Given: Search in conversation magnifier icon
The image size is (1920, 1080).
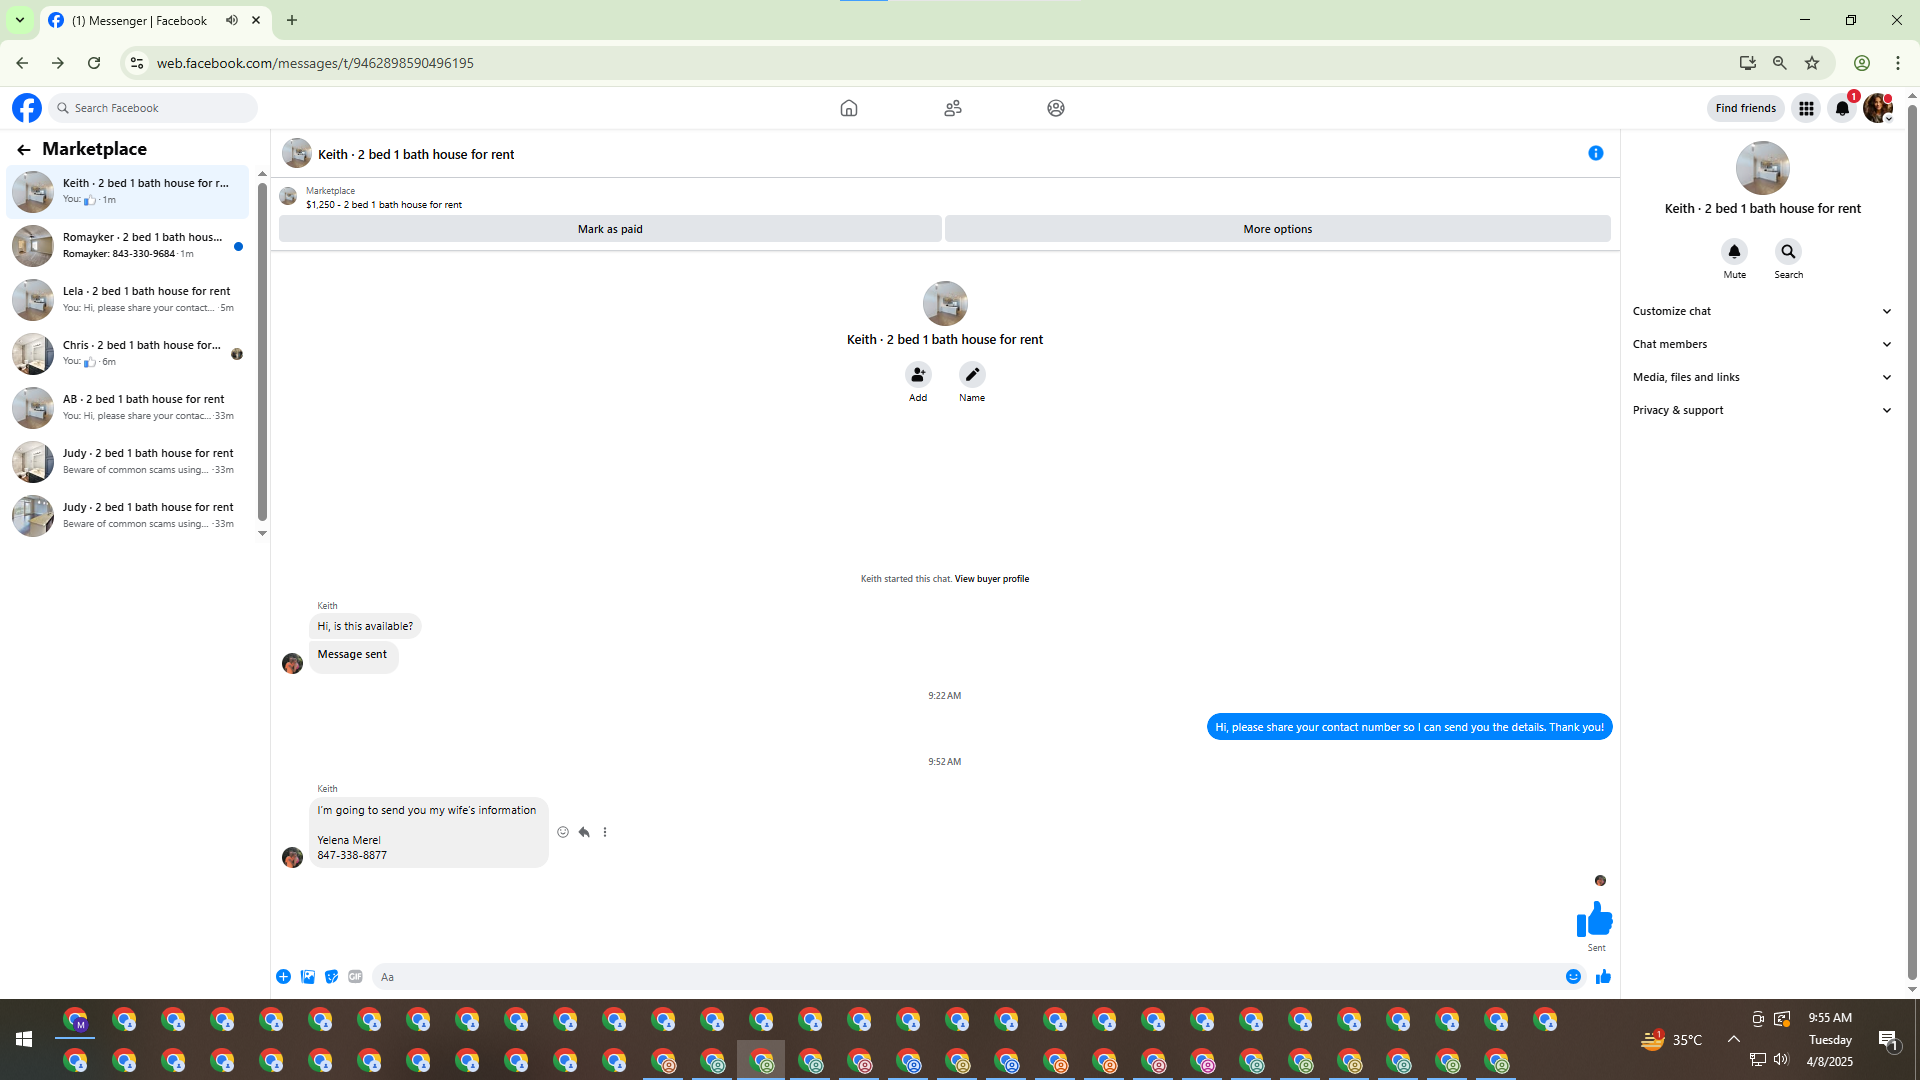Looking at the screenshot, I should tap(1788, 252).
